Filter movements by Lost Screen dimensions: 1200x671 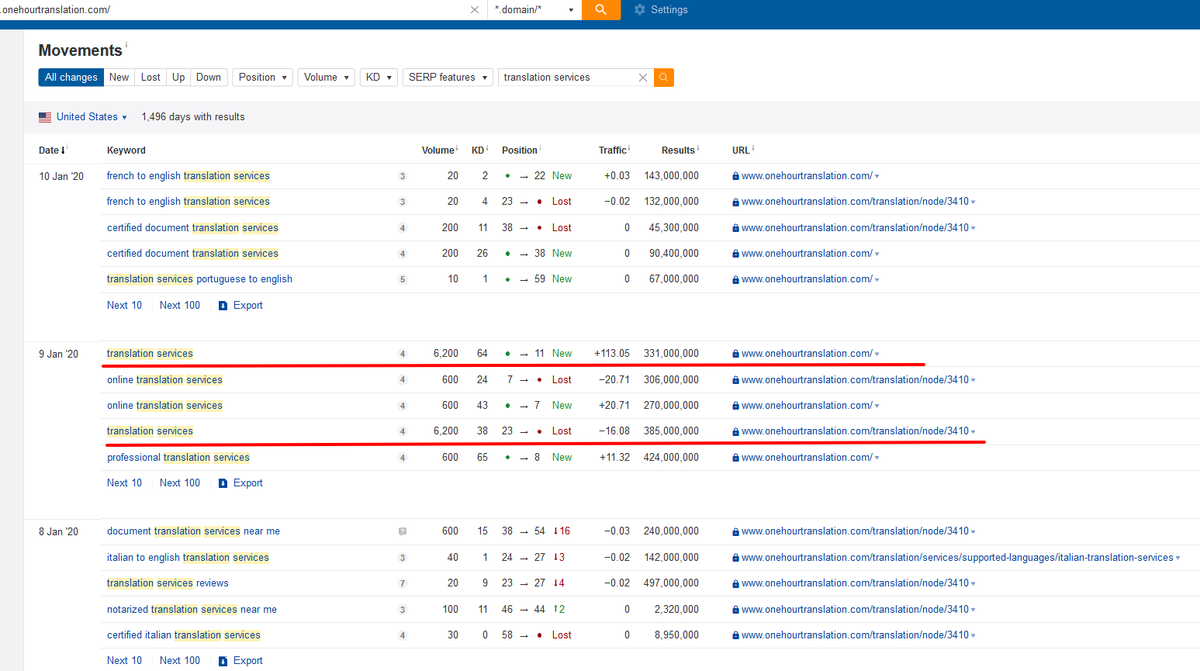point(151,77)
